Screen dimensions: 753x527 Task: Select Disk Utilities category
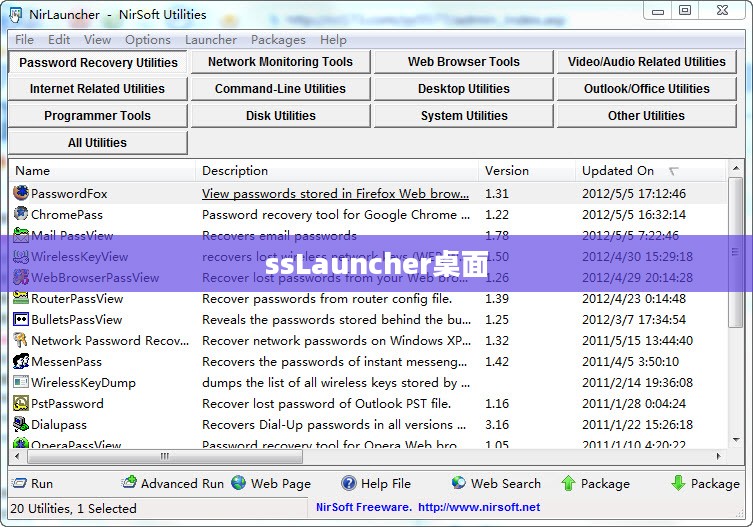coord(280,116)
